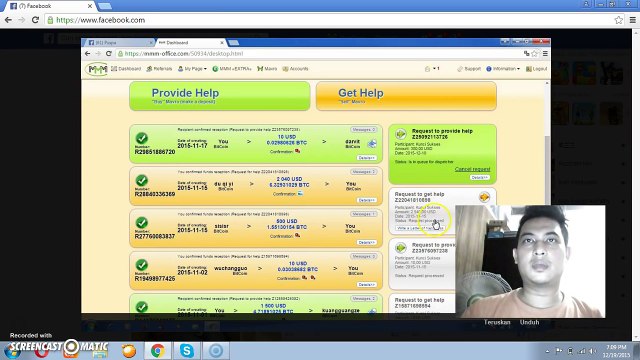Open Details of order R28840336369
Image resolution: width=640 pixels, height=360 pixels.
point(367,200)
